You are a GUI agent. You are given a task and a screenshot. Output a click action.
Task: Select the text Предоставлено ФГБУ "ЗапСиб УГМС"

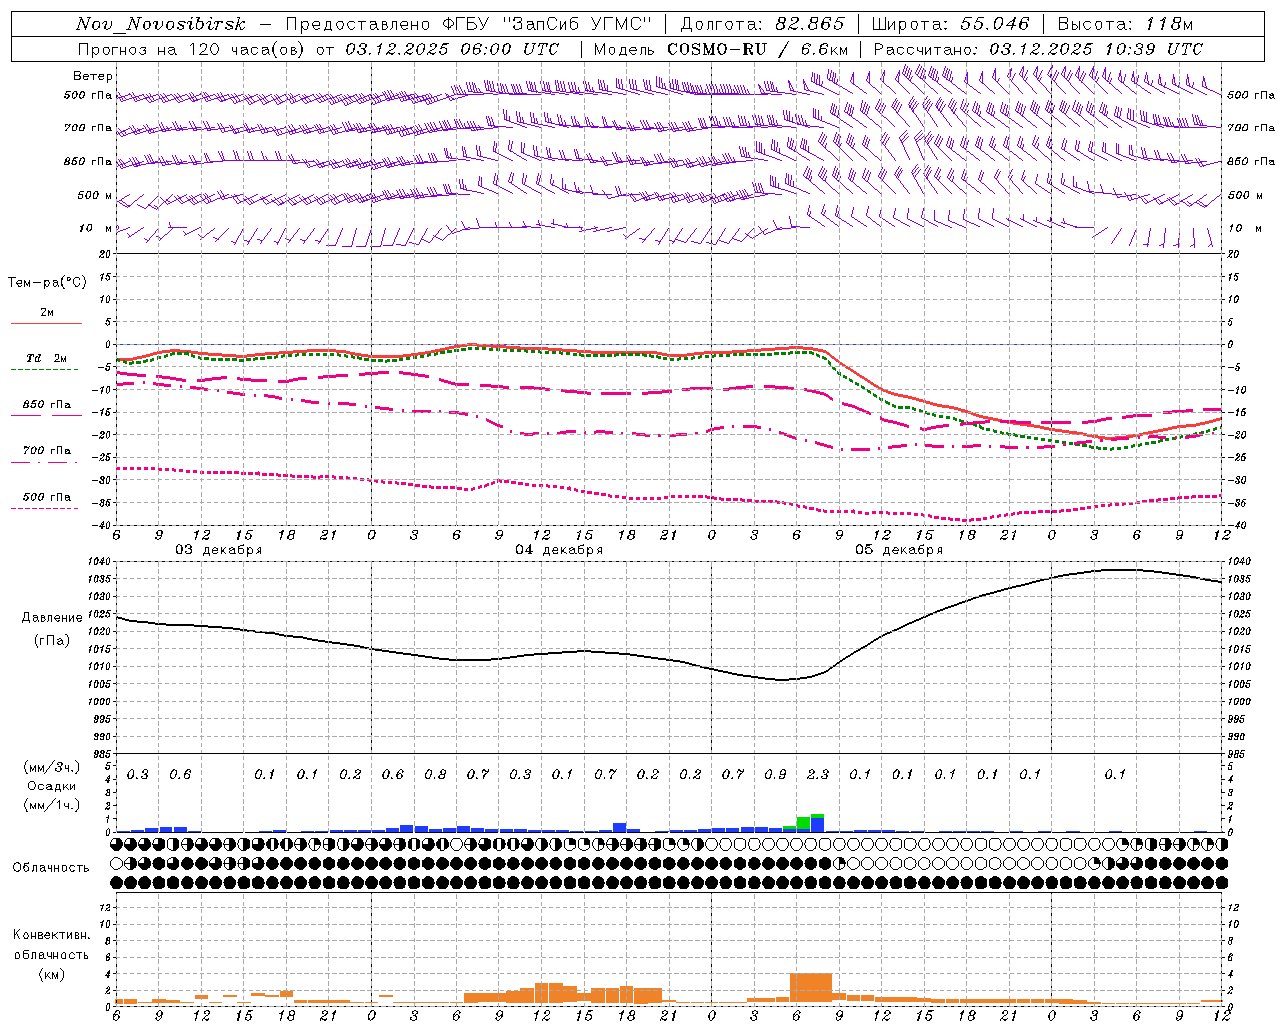click(469, 24)
